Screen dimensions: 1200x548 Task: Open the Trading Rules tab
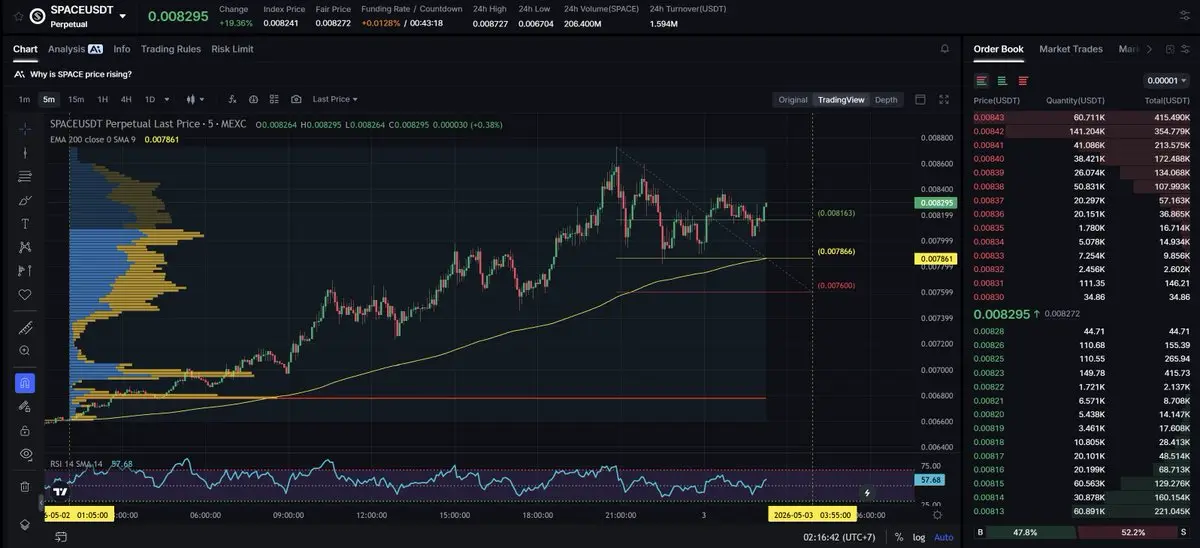171,49
